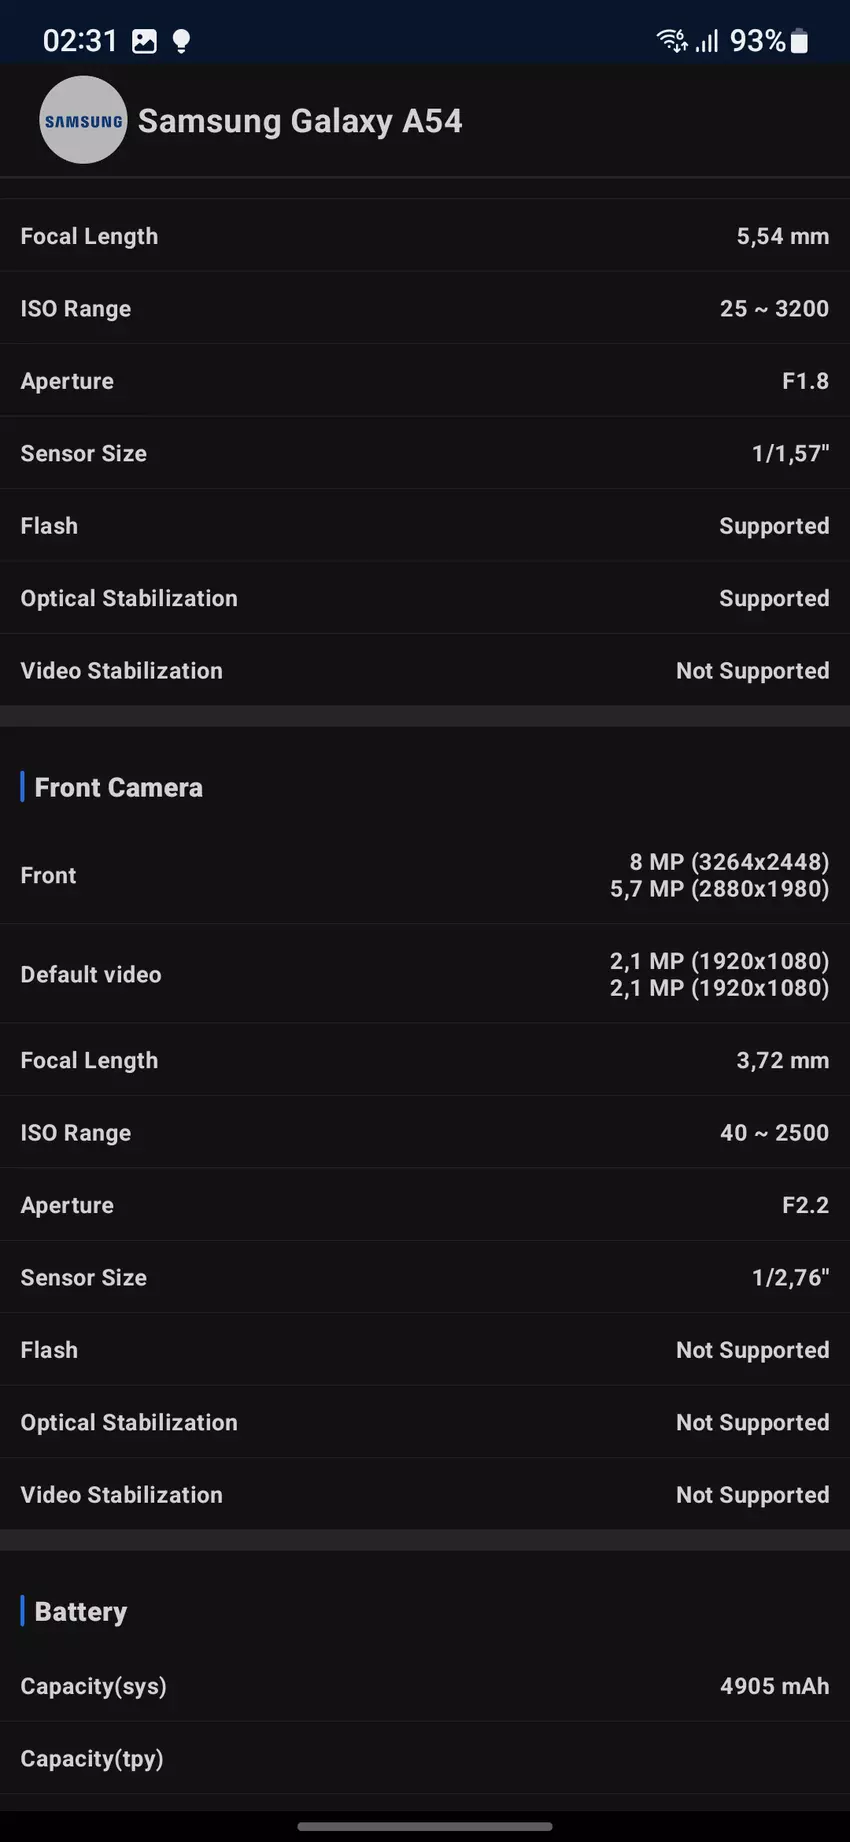Tap the Wi-Fi status icon
Viewport: 850px width, 1842px height.
(671, 41)
